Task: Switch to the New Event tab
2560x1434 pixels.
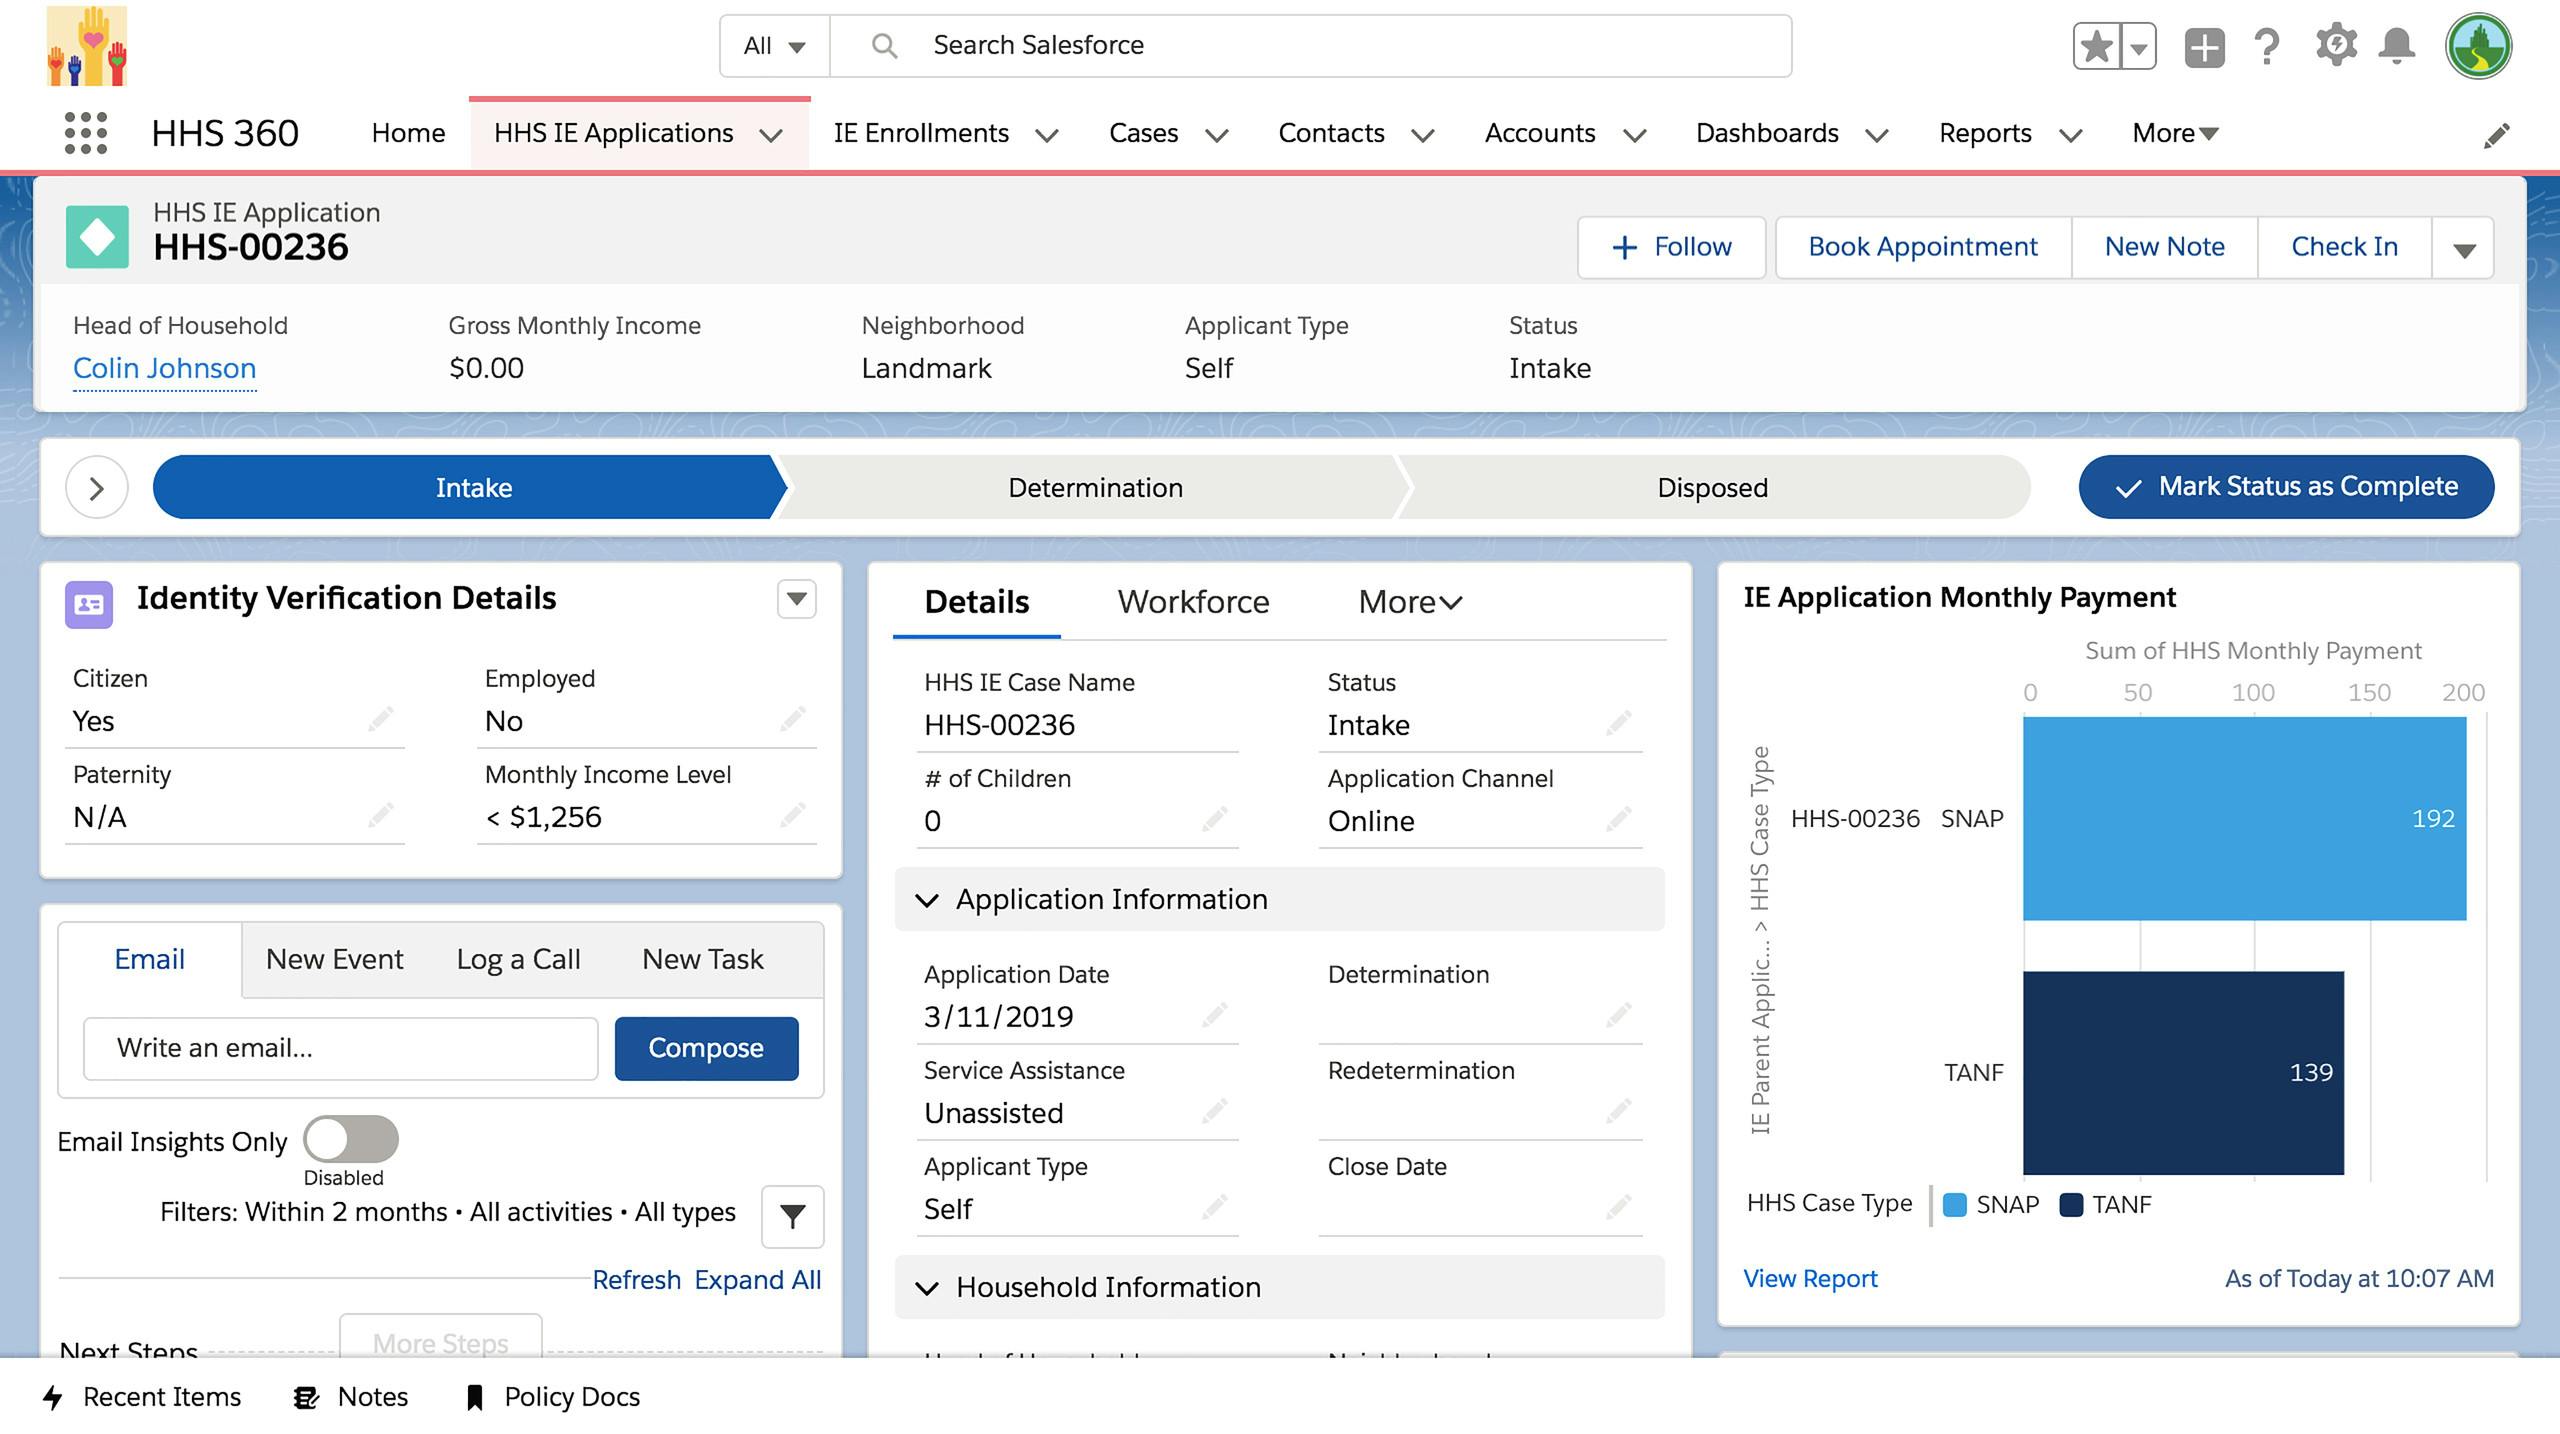Action: click(x=334, y=959)
